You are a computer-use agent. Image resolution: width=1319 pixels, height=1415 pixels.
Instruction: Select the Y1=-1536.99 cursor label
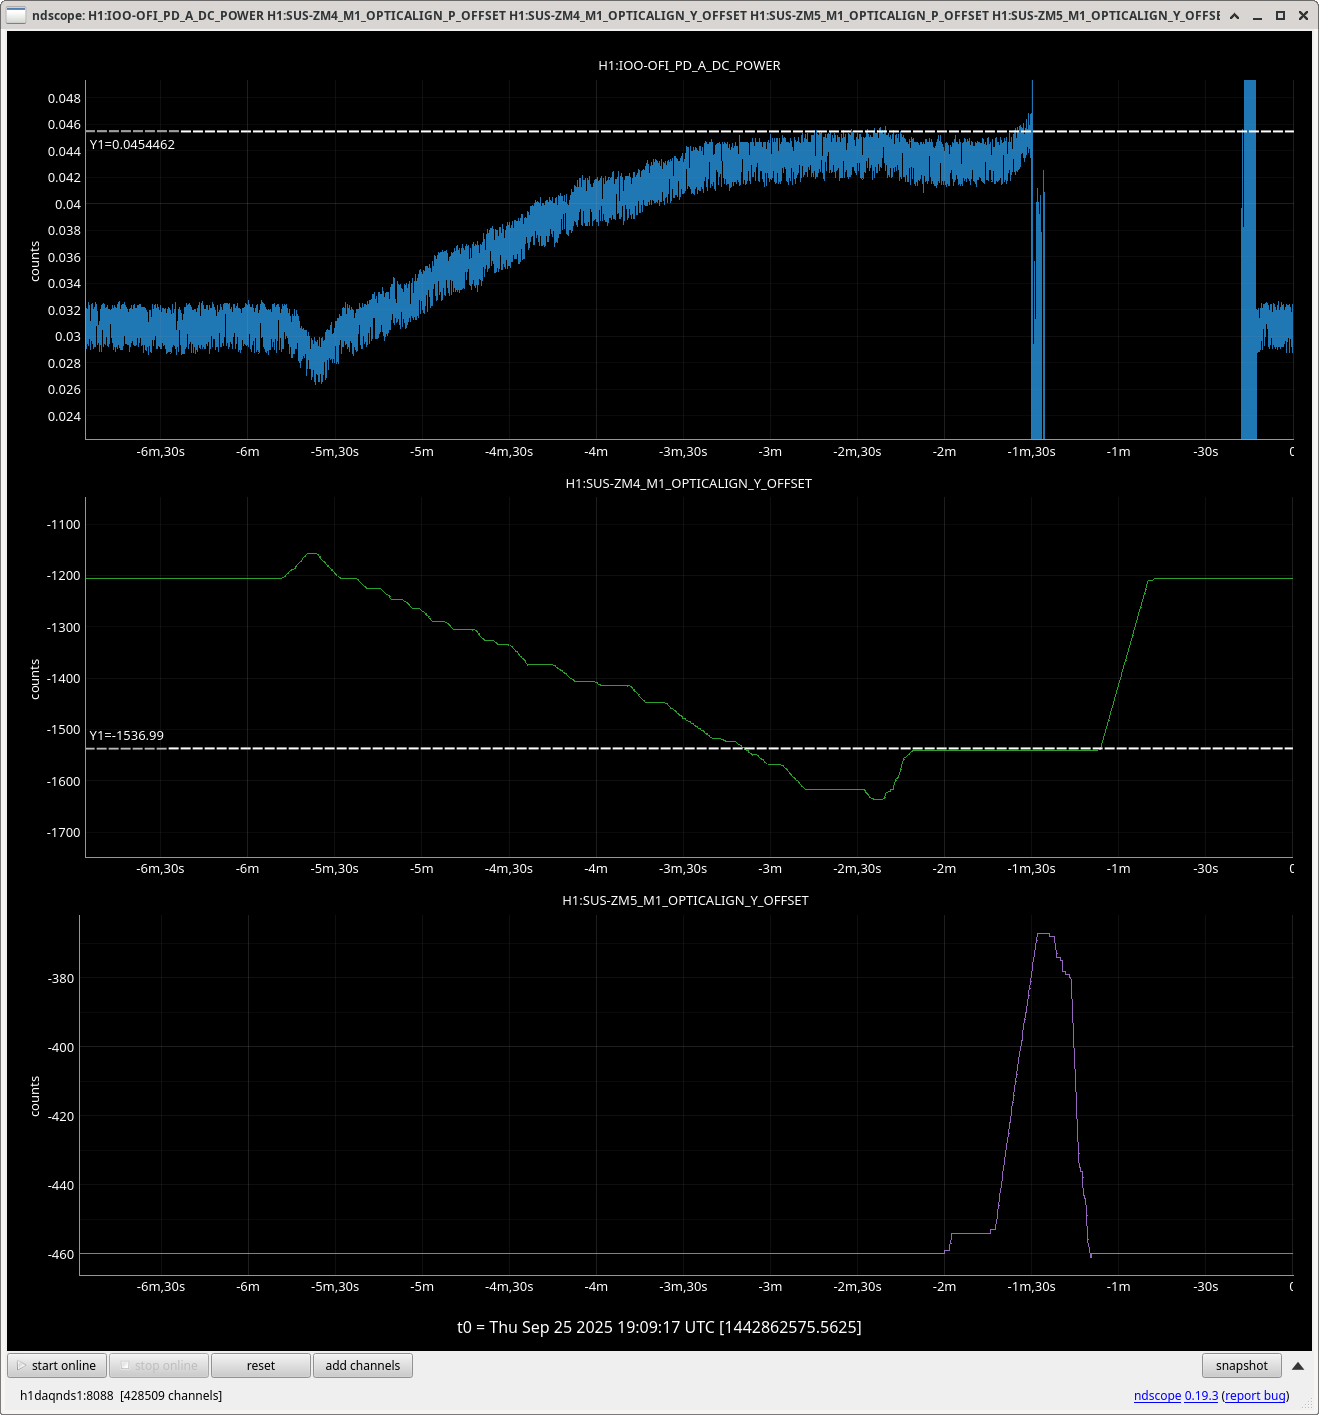tap(127, 736)
